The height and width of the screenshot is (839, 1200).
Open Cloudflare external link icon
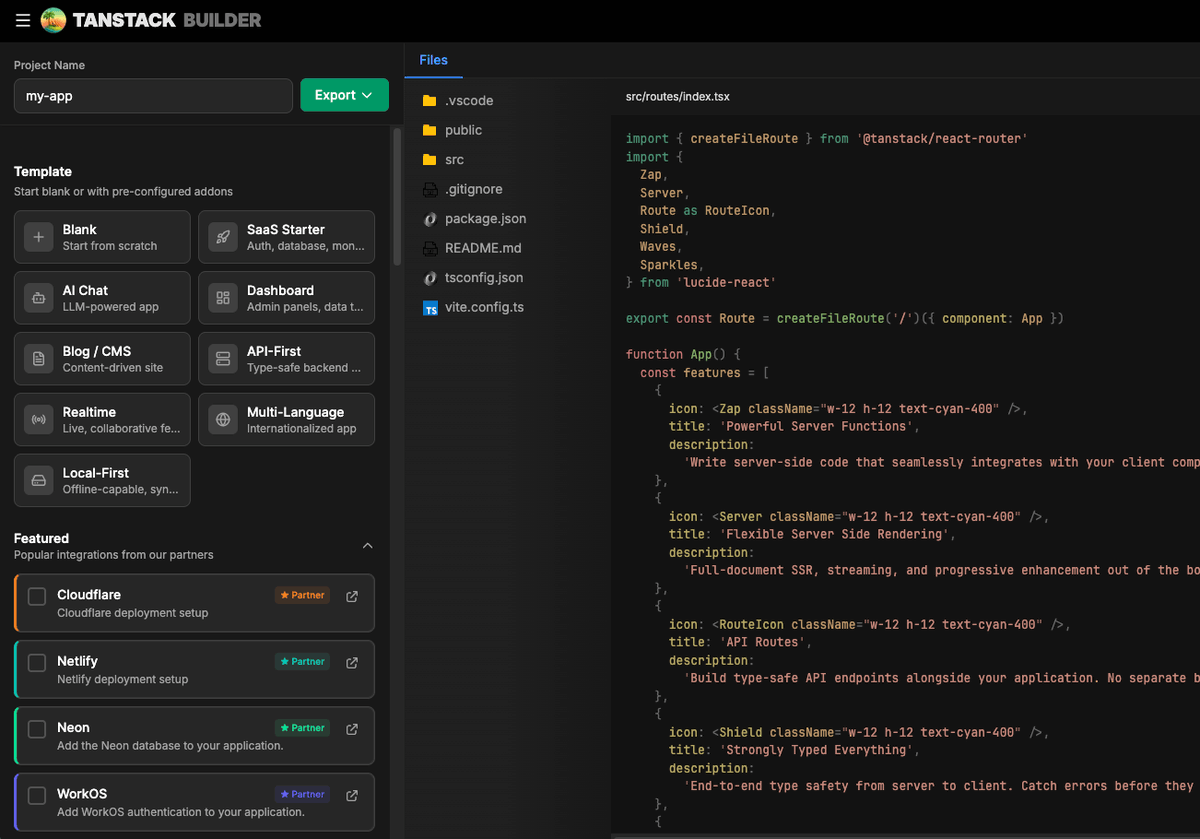[x=352, y=596]
